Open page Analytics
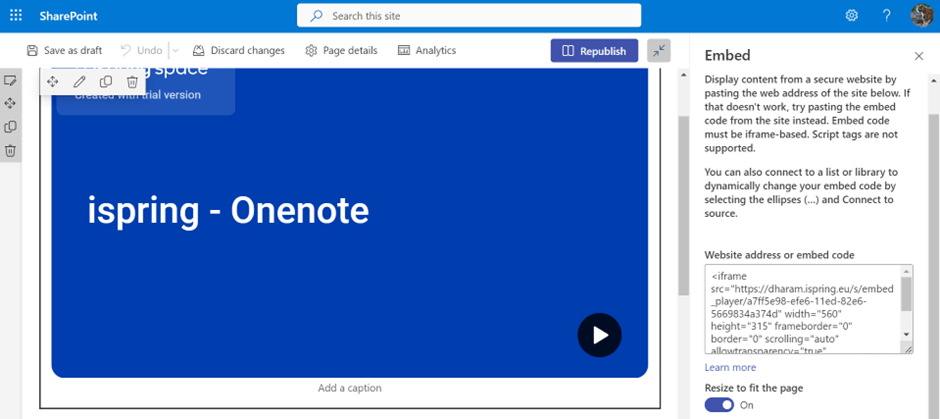940x419 pixels. 427,50
